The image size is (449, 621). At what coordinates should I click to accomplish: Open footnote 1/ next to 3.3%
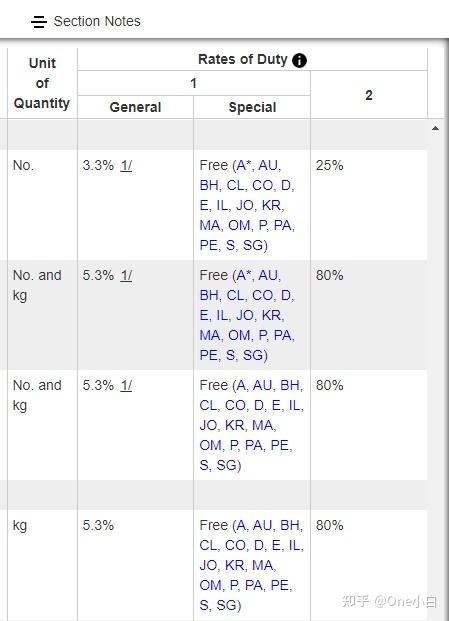tap(126, 165)
